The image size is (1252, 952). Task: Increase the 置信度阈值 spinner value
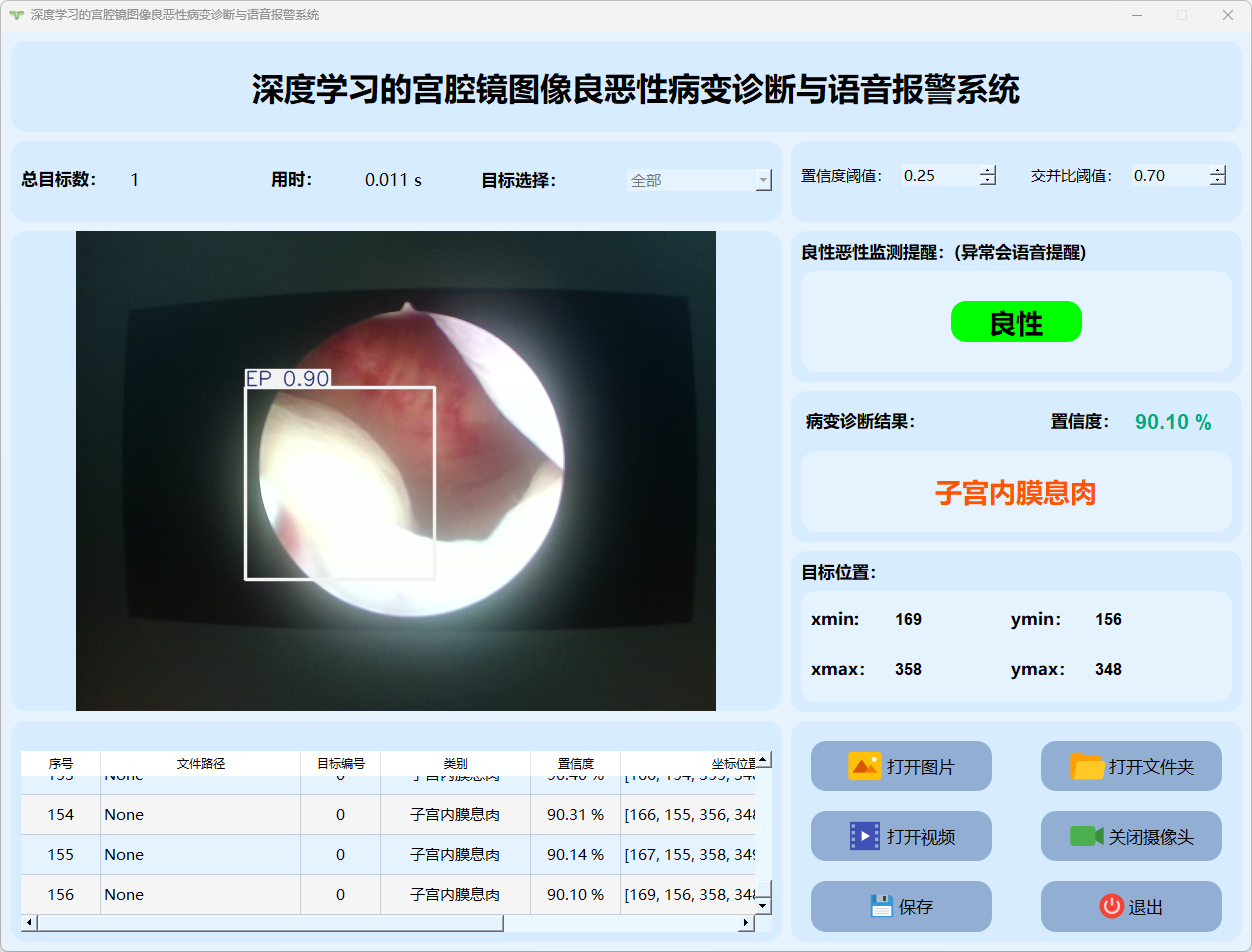point(988,170)
